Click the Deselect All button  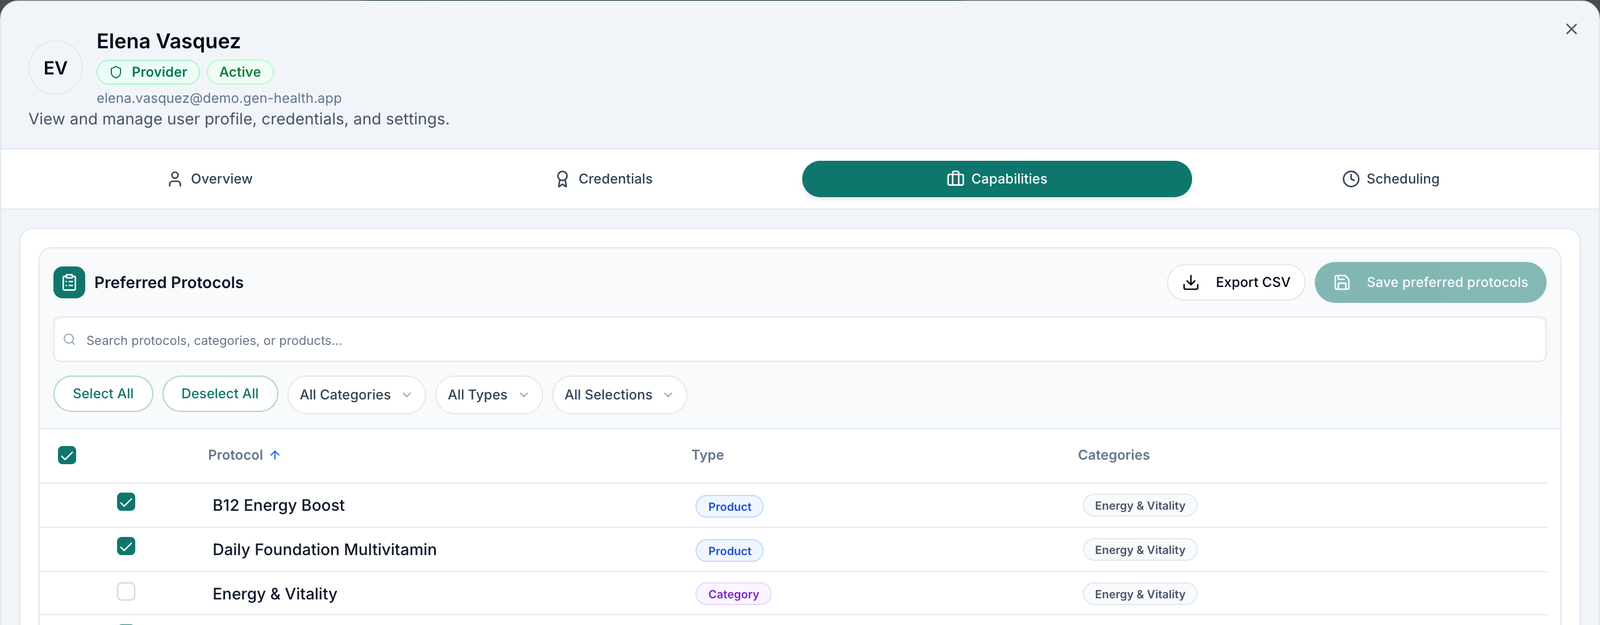(x=220, y=394)
